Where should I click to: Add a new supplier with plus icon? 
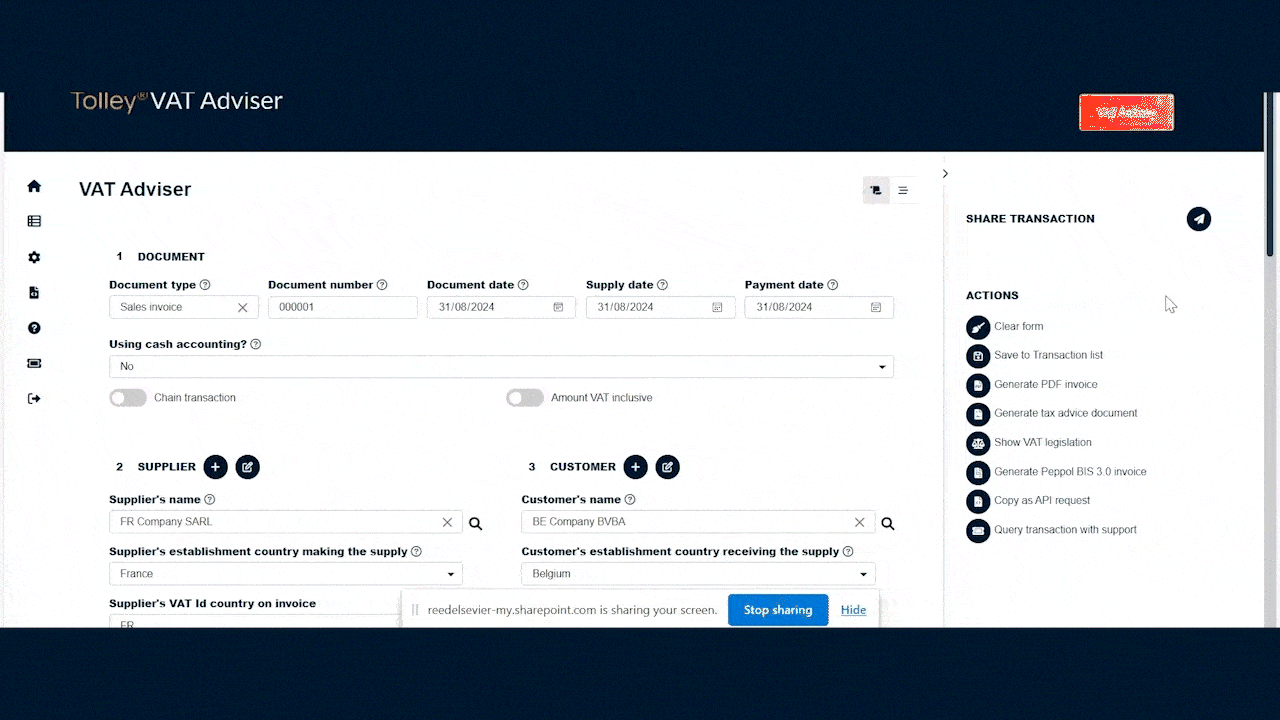click(x=215, y=467)
